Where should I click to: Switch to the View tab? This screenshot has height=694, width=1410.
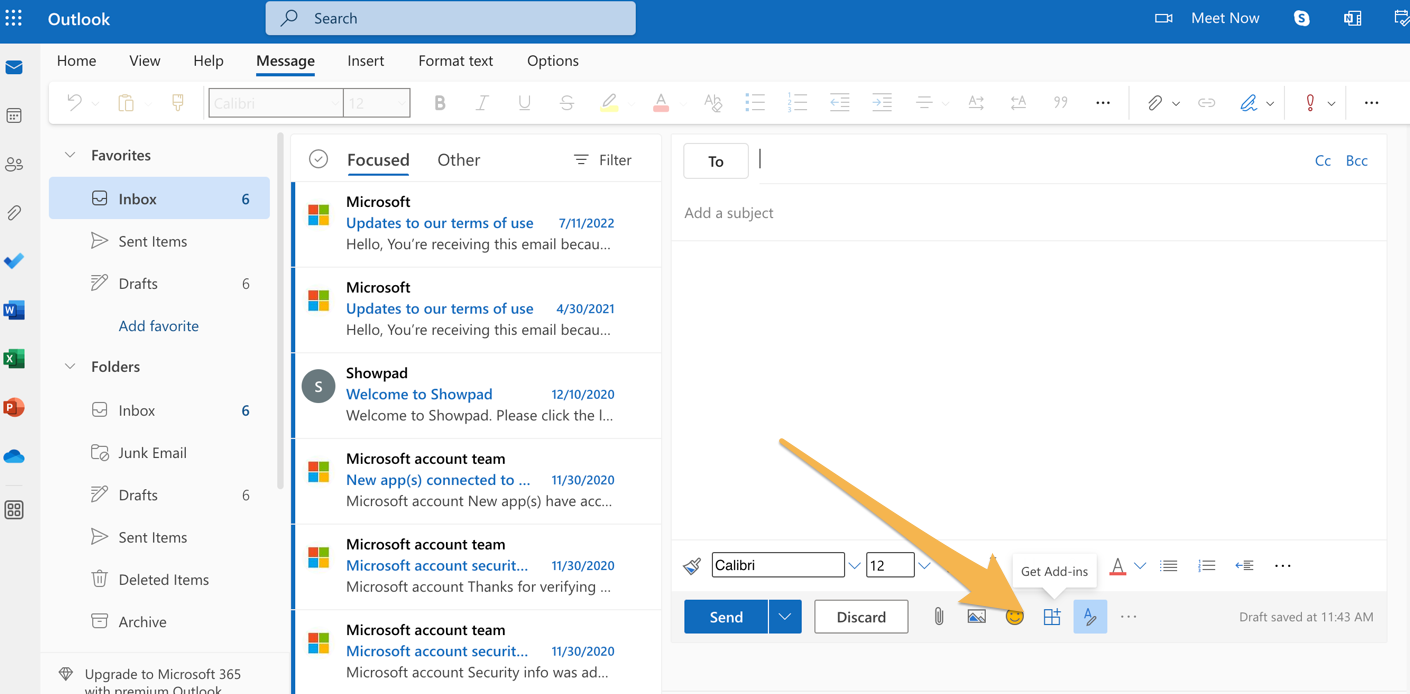tap(144, 61)
